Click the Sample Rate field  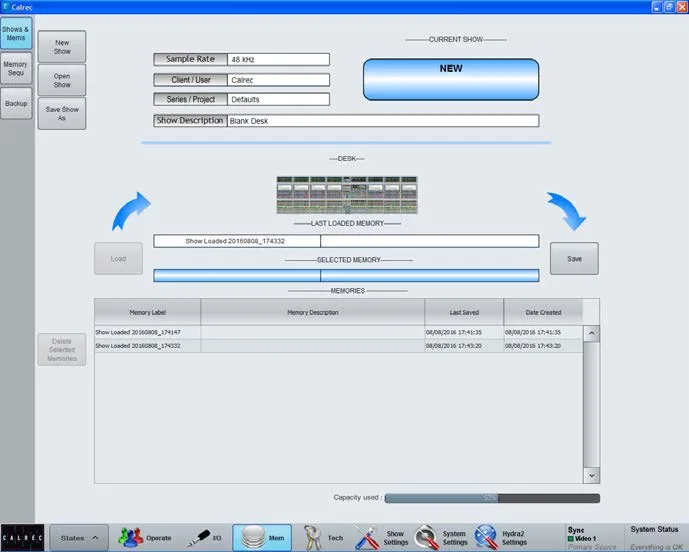point(278,59)
